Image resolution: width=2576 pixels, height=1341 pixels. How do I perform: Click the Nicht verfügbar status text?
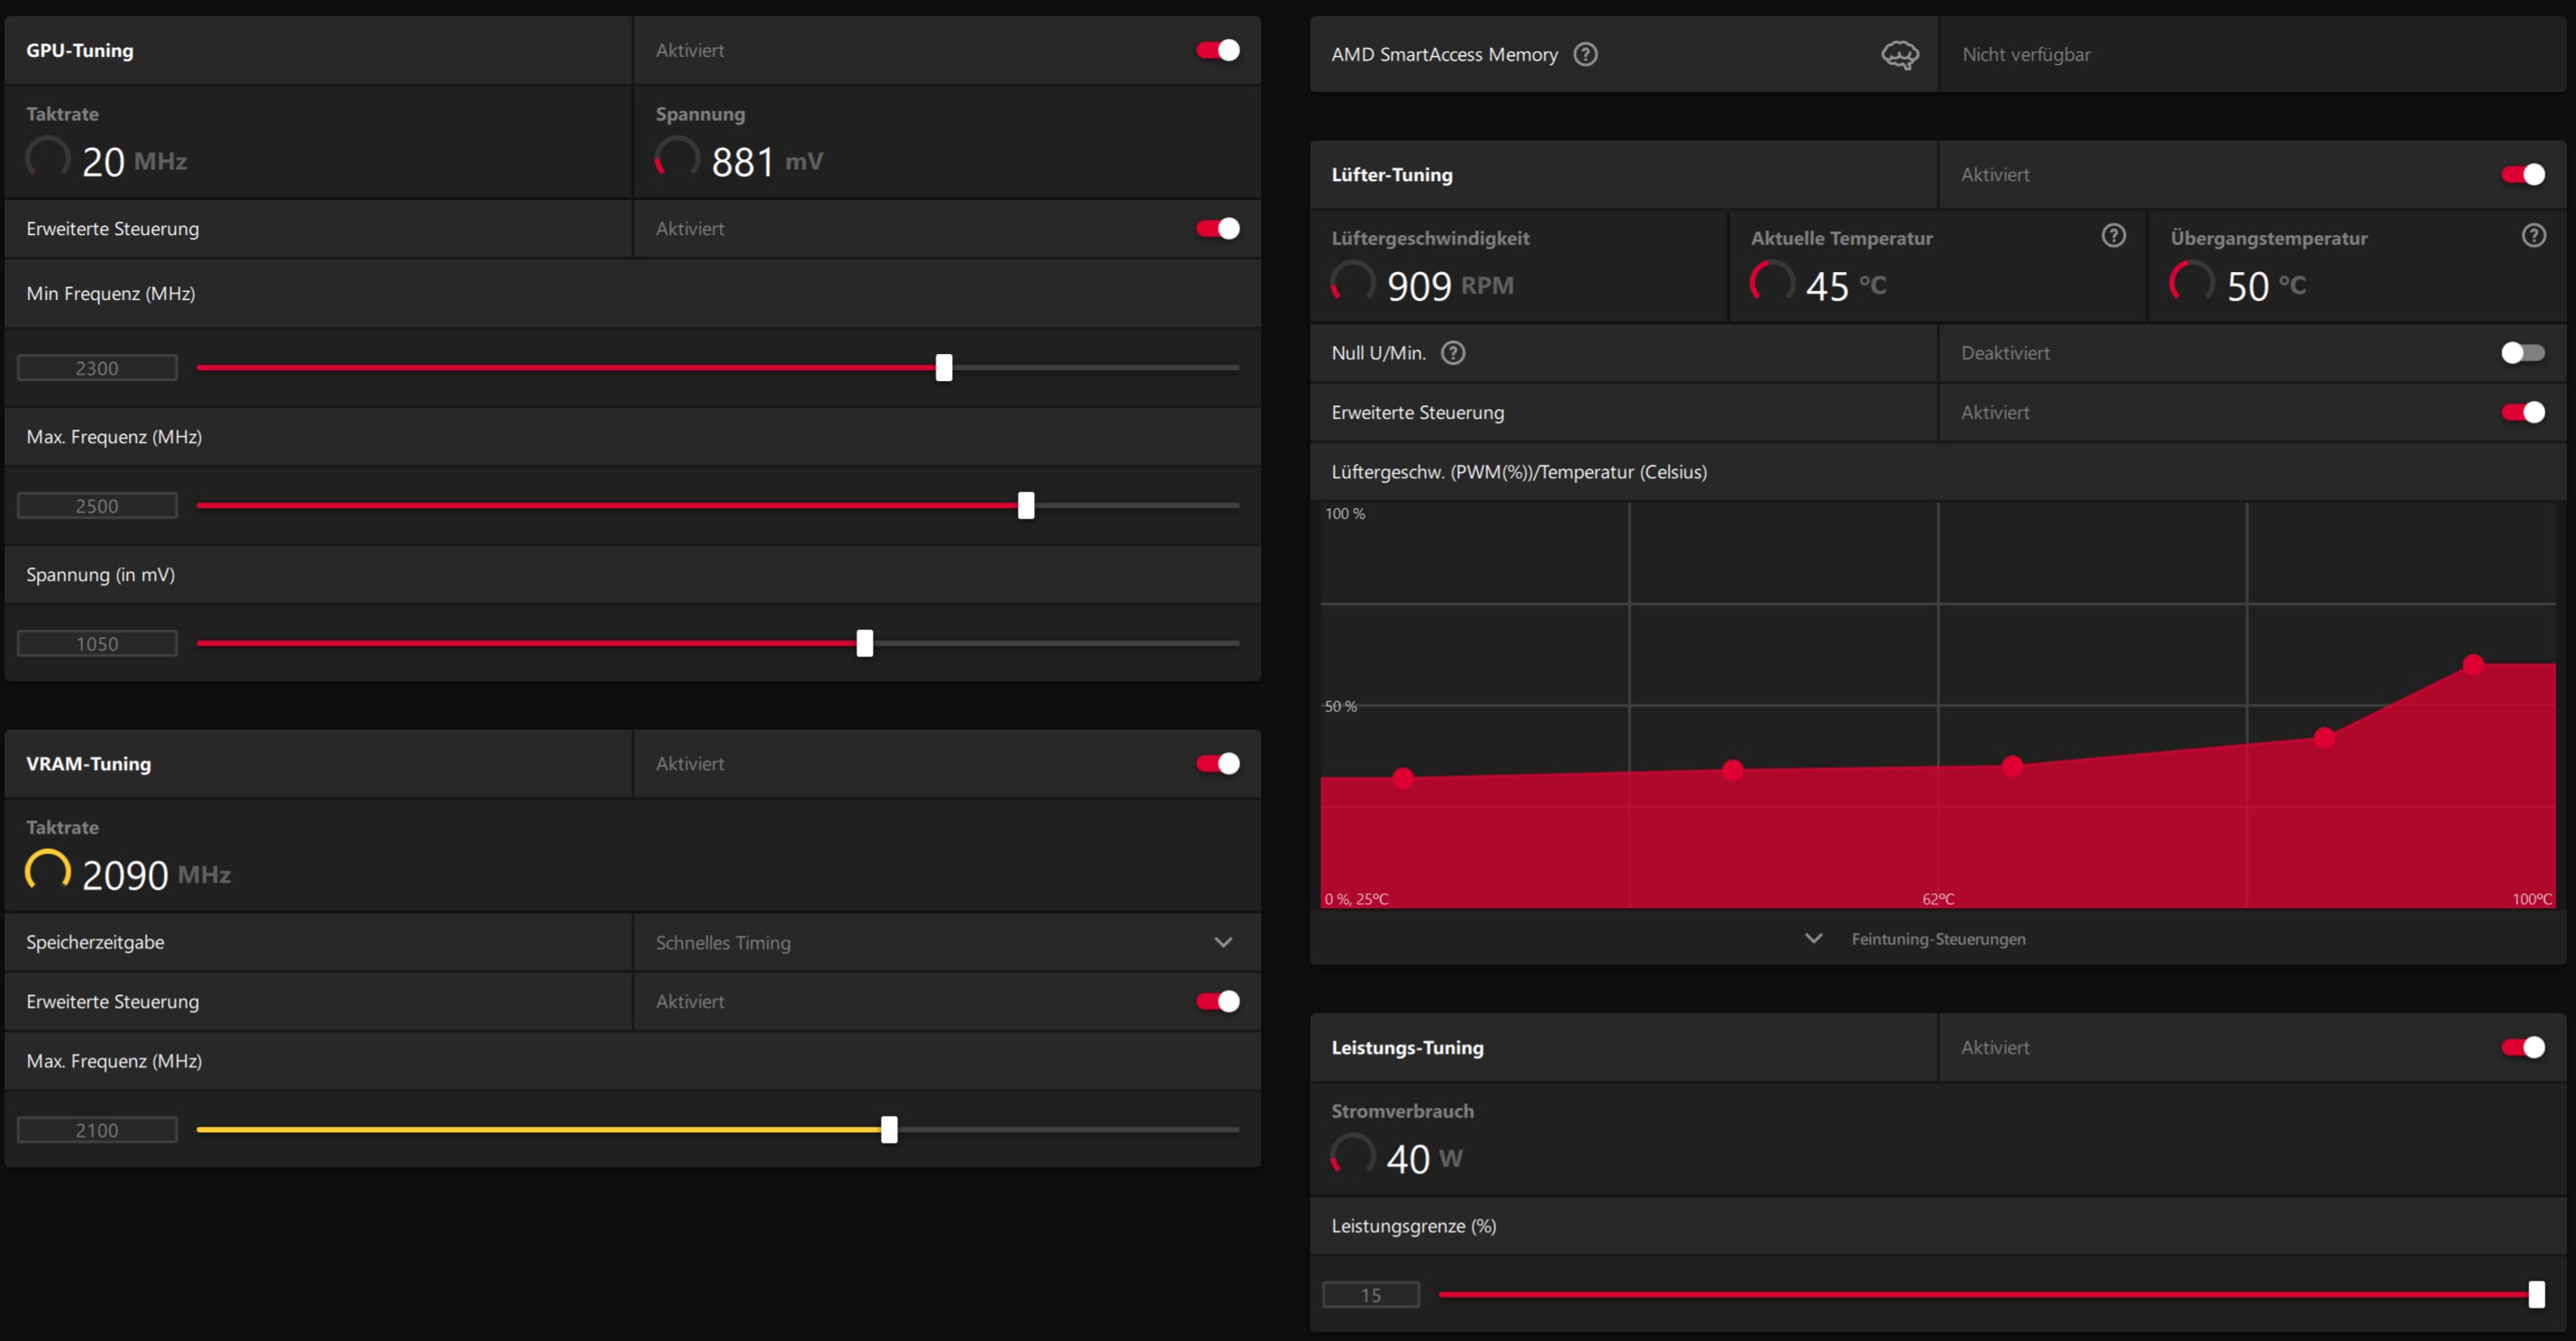pos(2026,55)
